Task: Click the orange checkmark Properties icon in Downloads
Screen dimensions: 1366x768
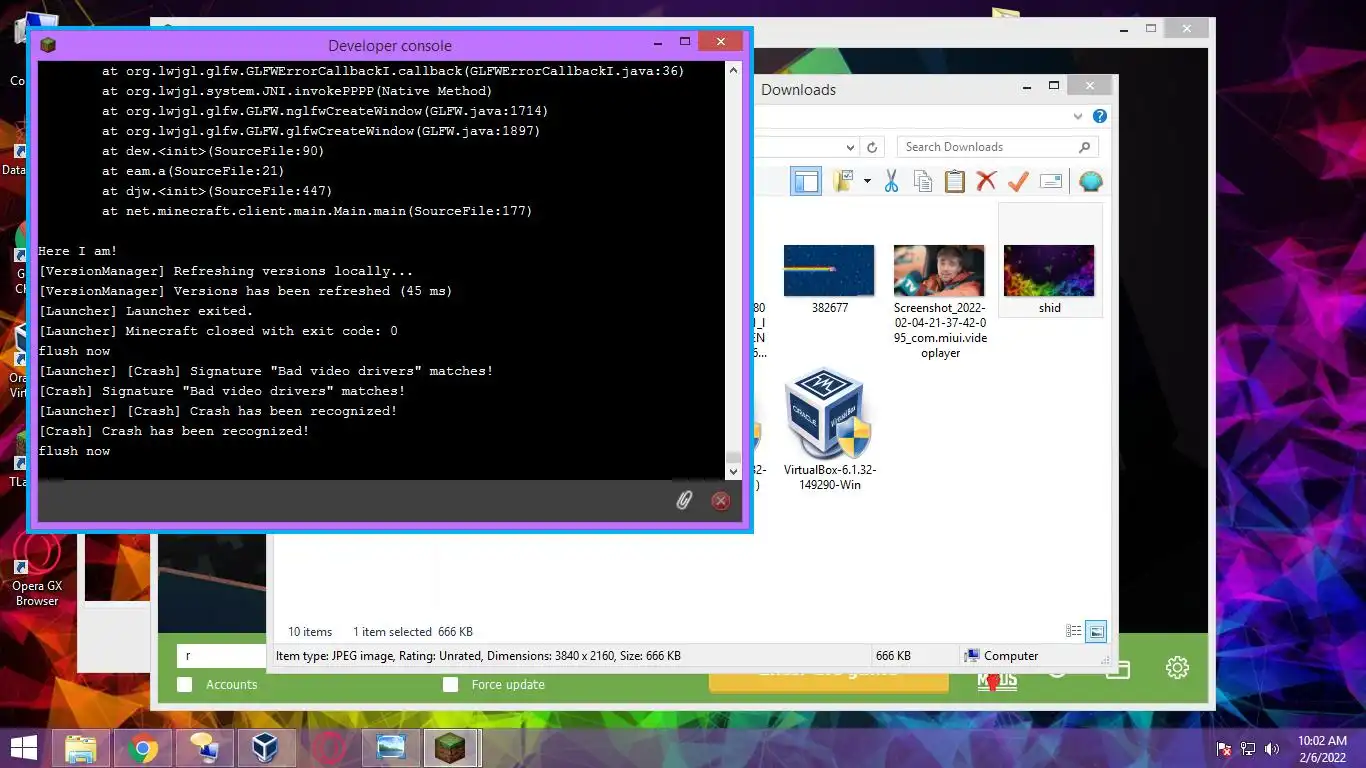Action: 1018,181
